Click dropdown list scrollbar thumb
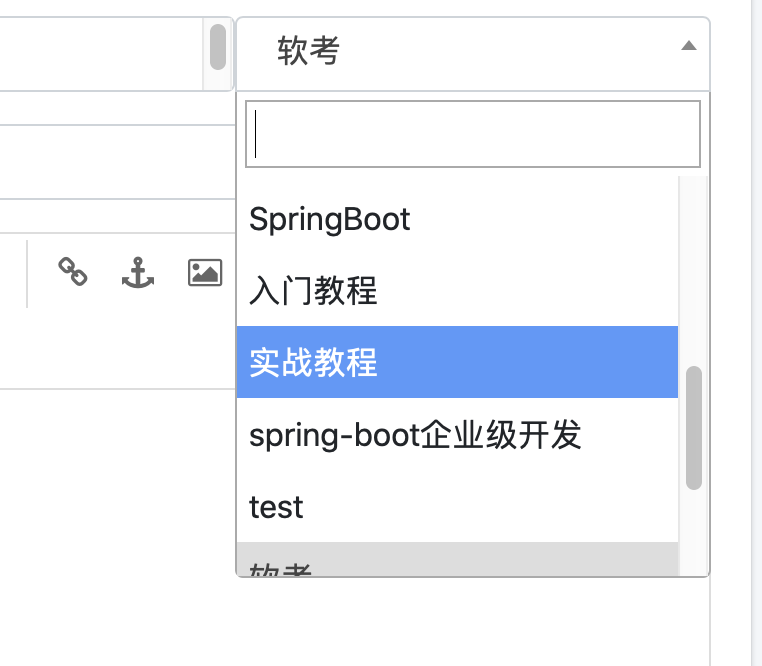 coord(693,428)
